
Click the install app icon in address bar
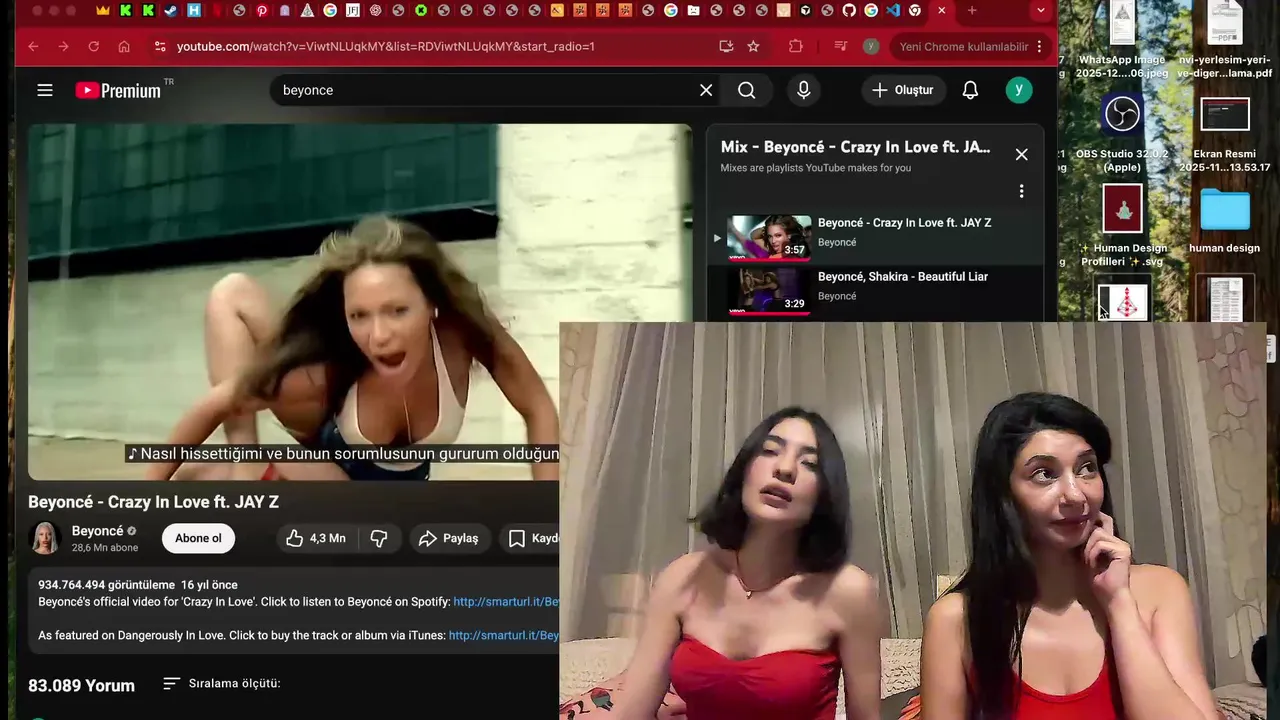pos(726,46)
